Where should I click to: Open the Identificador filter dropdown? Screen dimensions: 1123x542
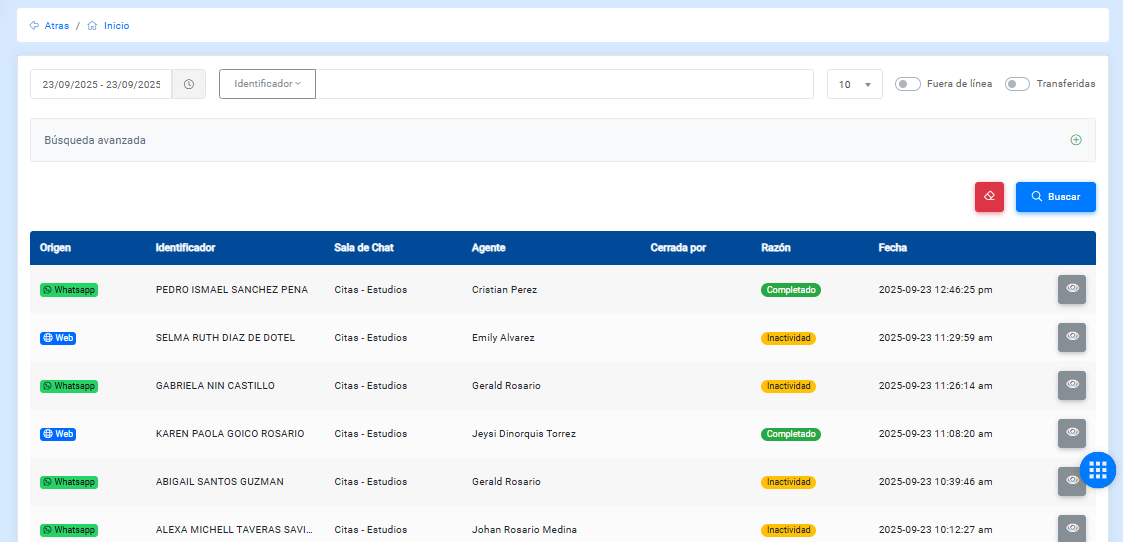[267, 84]
